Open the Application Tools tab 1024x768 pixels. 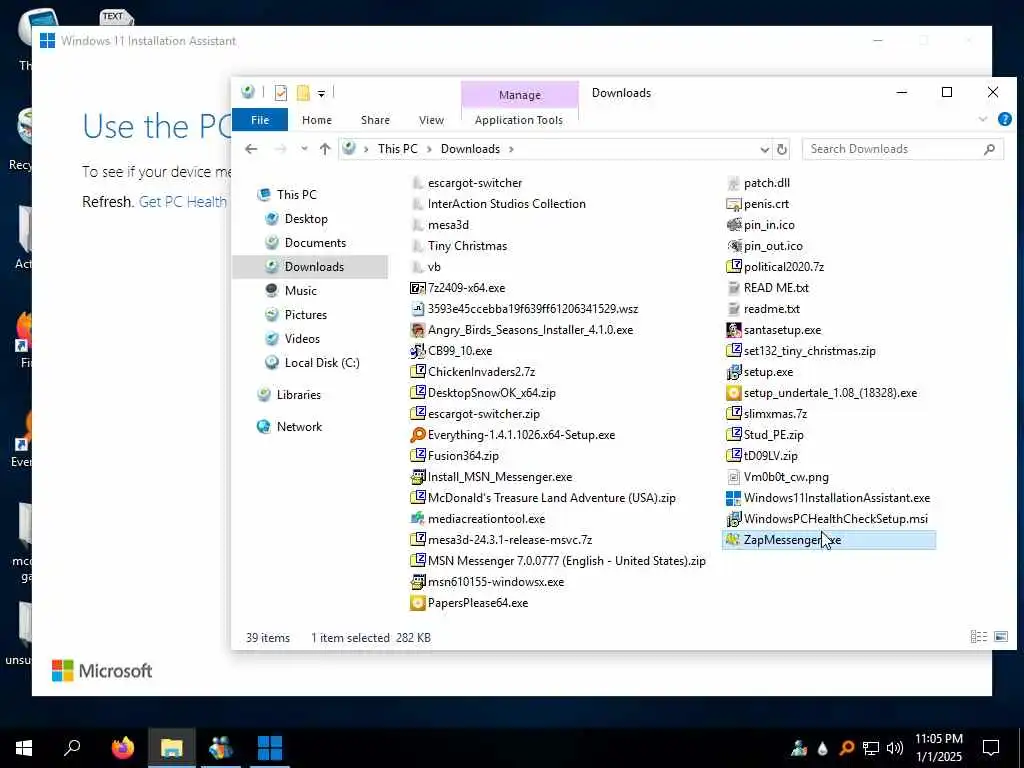(x=519, y=120)
